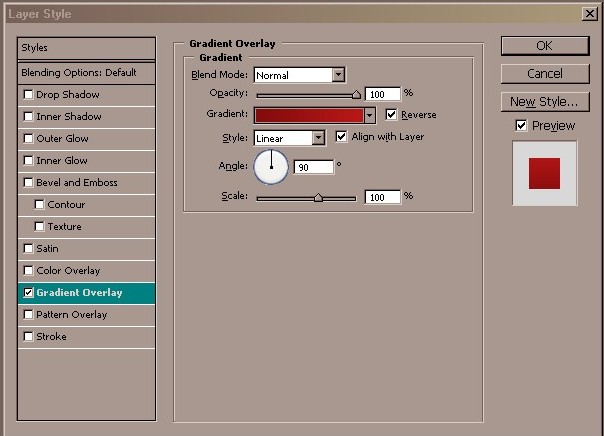
Task: Click the red preview thumbnail
Action: [544, 172]
